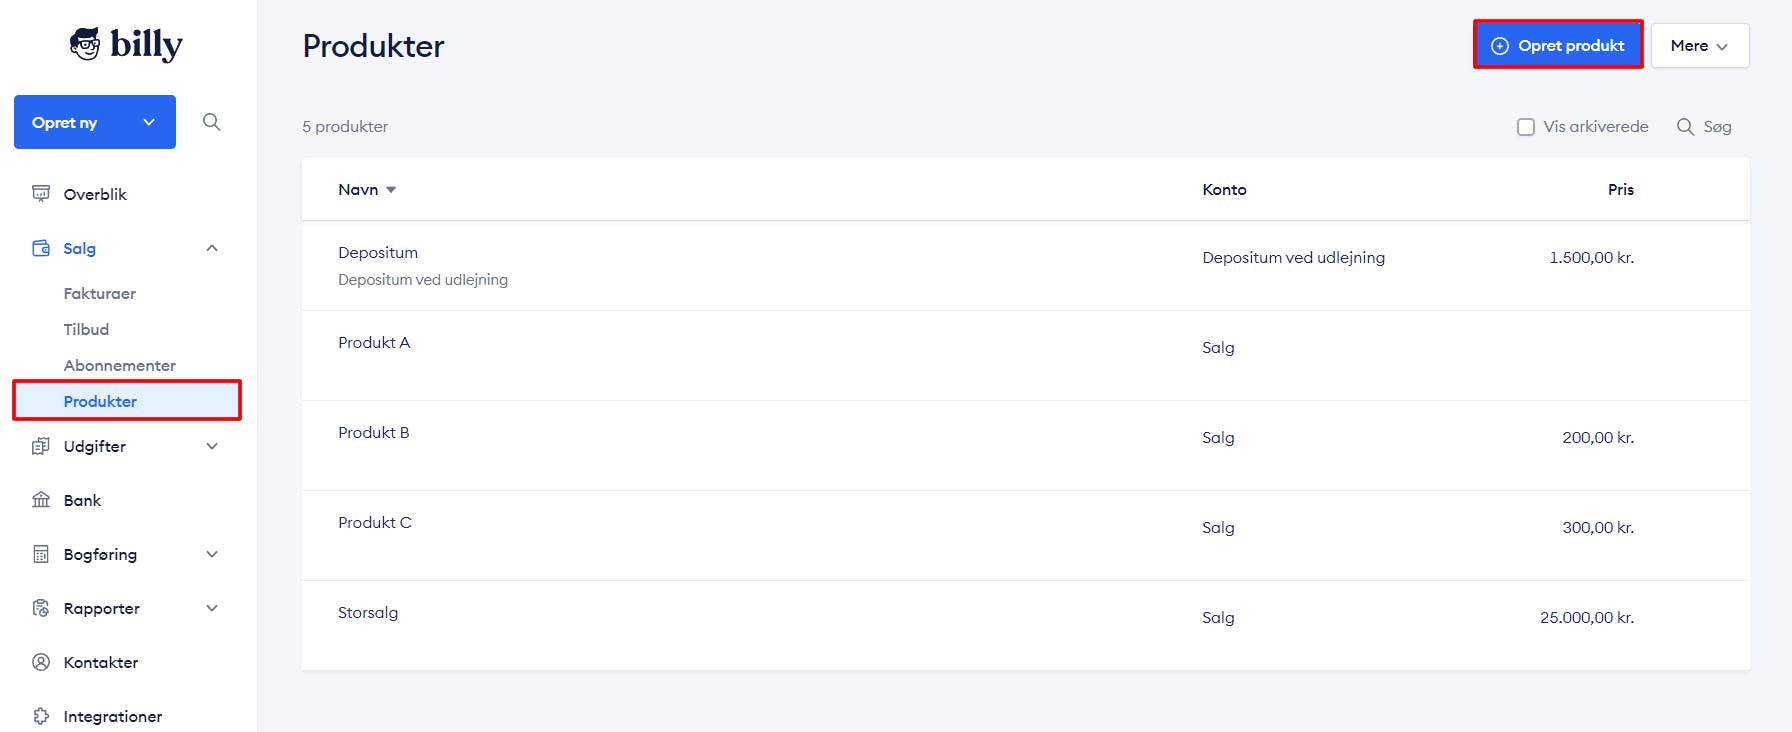Go to Fakturaer in sidebar
This screenshot has width=1792, height=732.
[x=100, y=293]
